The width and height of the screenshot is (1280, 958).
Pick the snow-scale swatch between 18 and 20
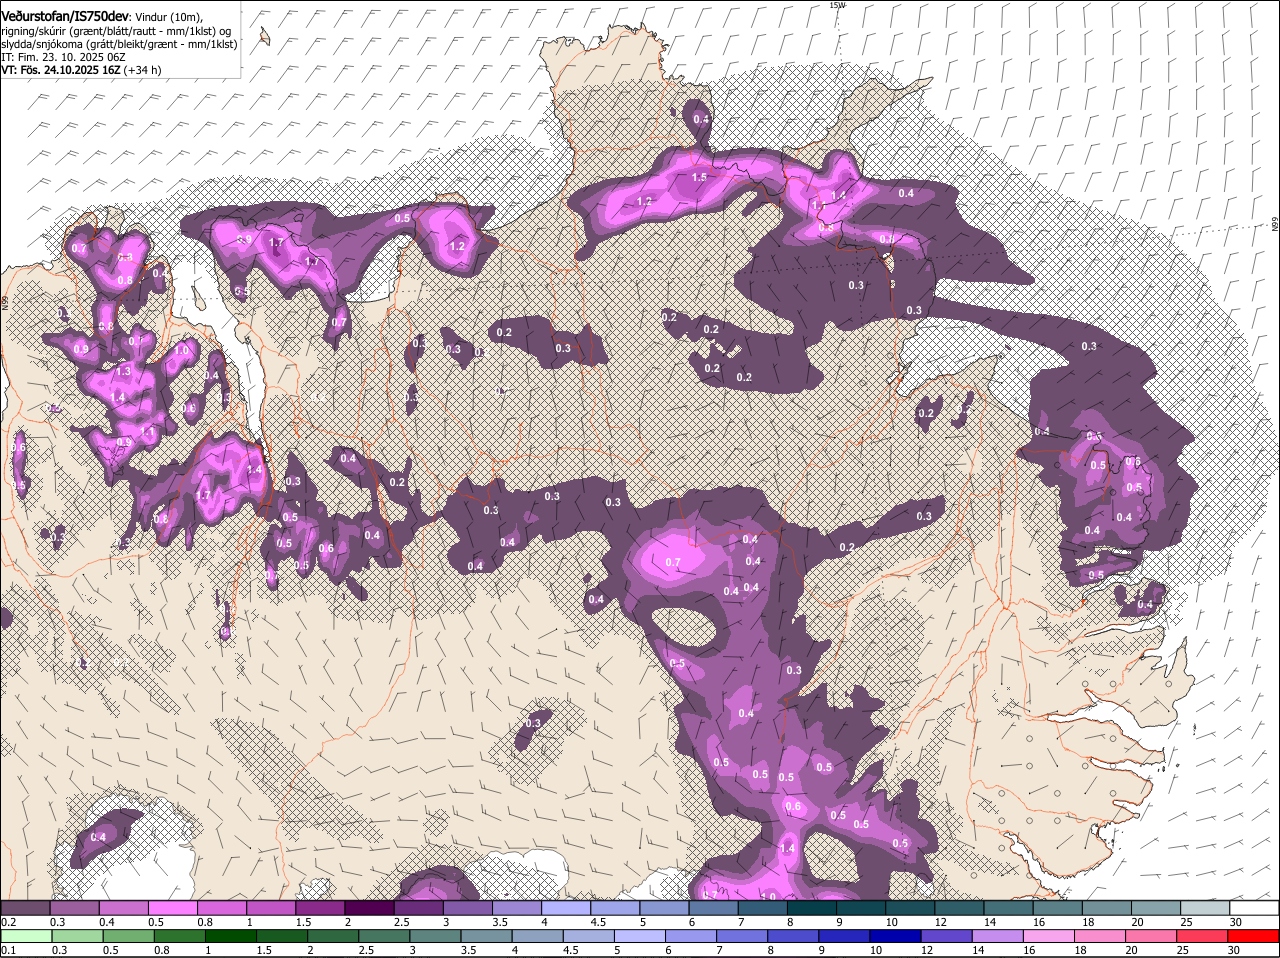tap(1107, 908)
